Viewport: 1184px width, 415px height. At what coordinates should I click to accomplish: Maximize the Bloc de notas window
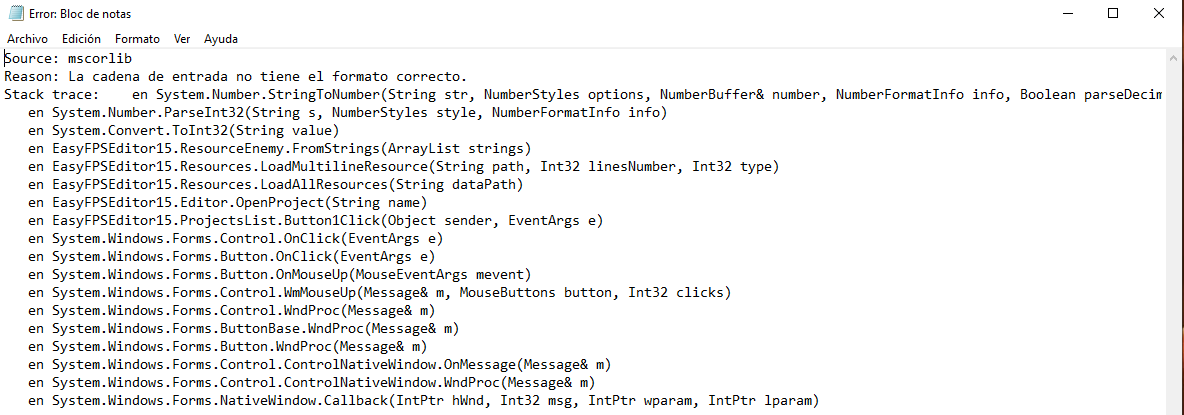coord(1114,14)
